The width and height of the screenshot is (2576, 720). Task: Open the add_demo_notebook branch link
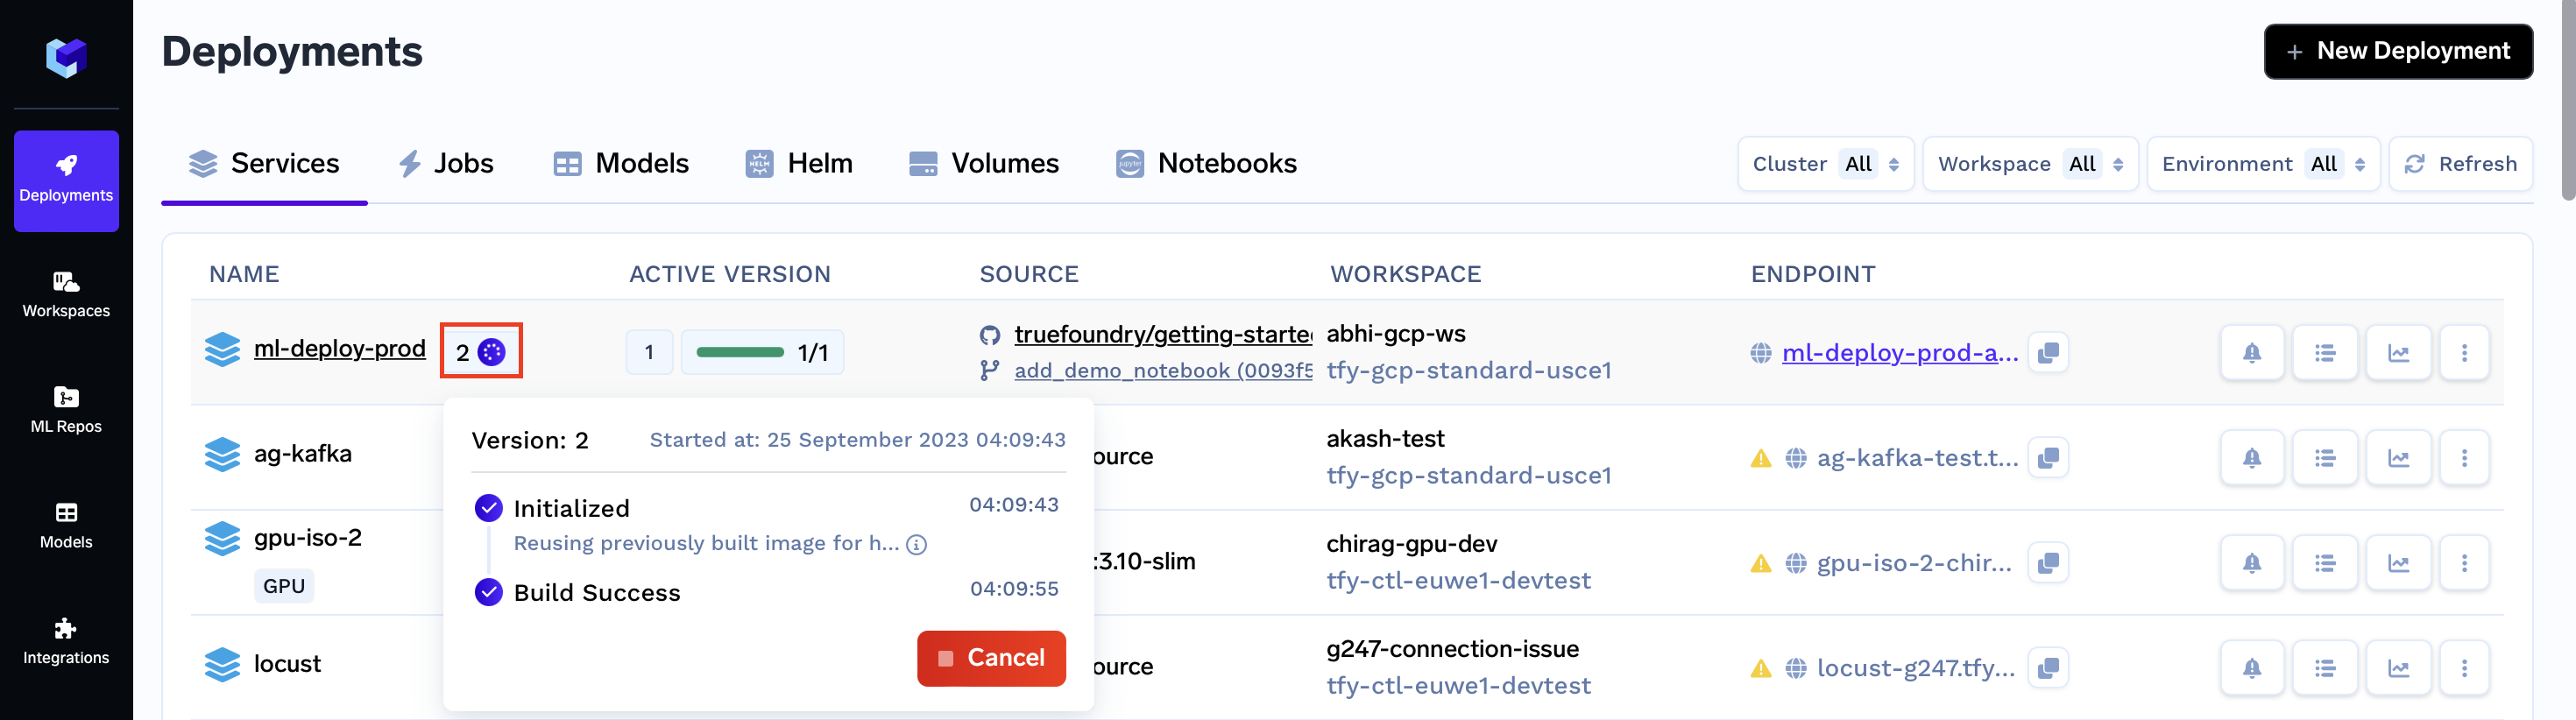(x=1163, y=371)
